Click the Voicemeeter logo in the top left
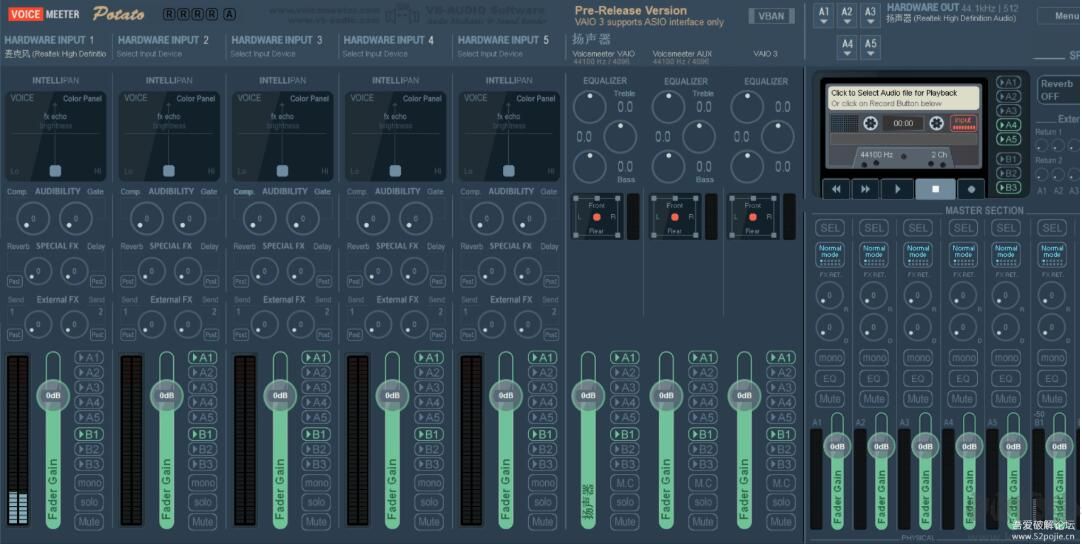This screenshot has width=1082, height=544. tap(44, 14)
